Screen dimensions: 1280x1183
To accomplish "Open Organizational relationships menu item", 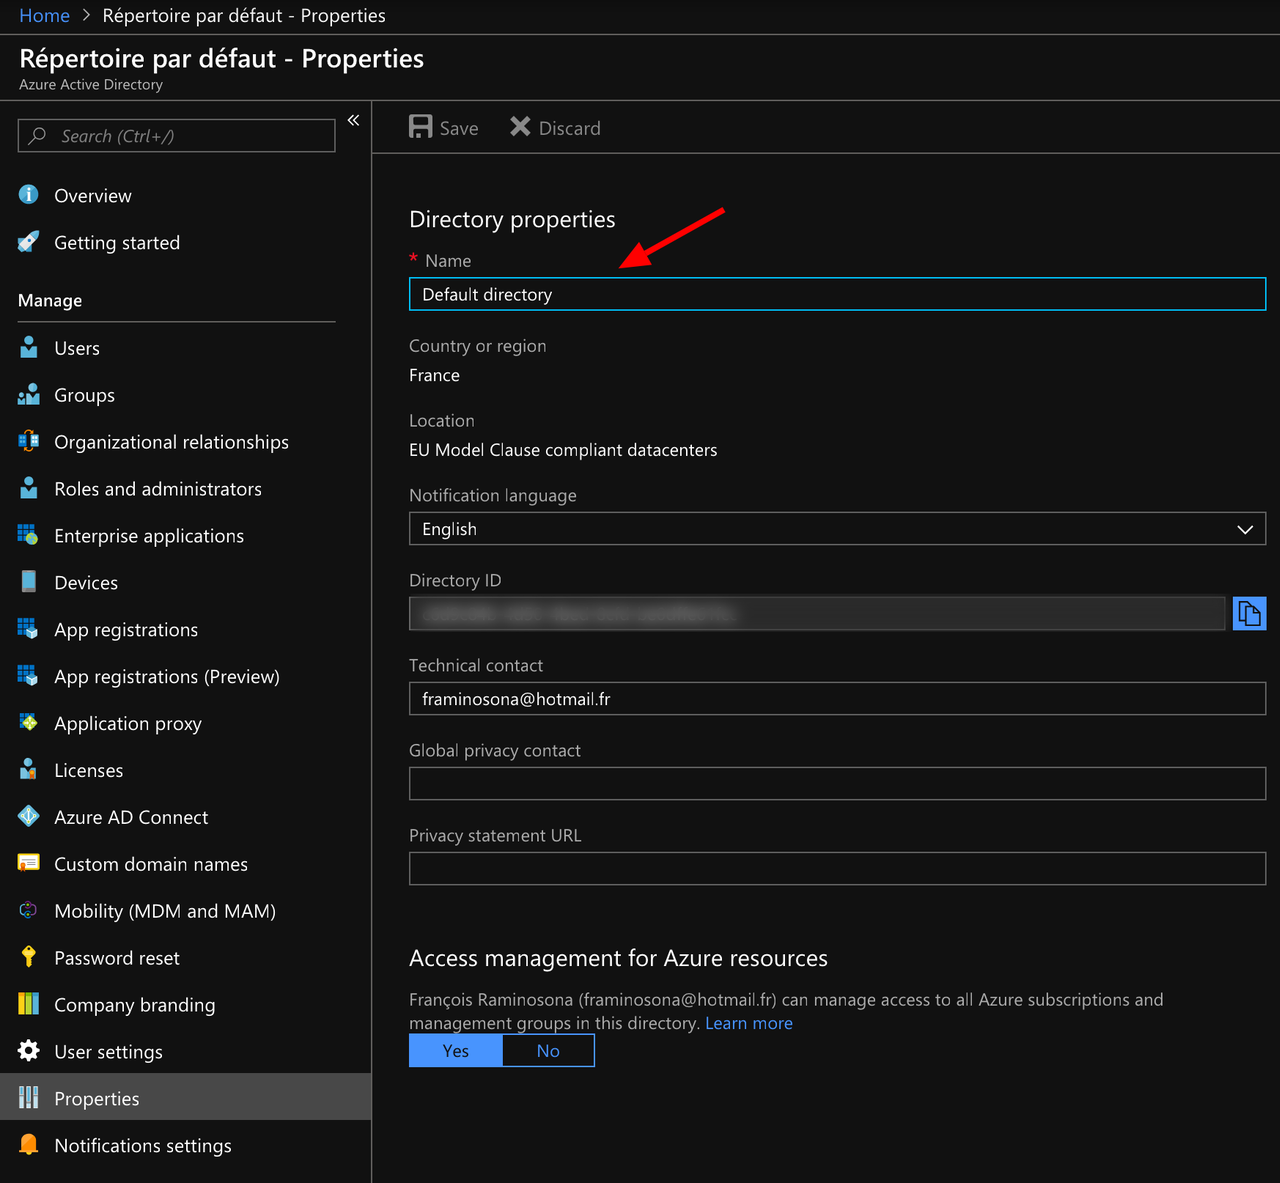I will pos(171,442).
